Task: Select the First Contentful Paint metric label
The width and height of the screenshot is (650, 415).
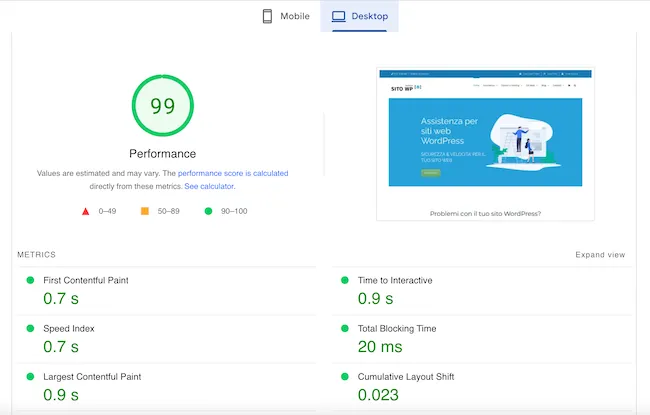Action: point(85,281)
